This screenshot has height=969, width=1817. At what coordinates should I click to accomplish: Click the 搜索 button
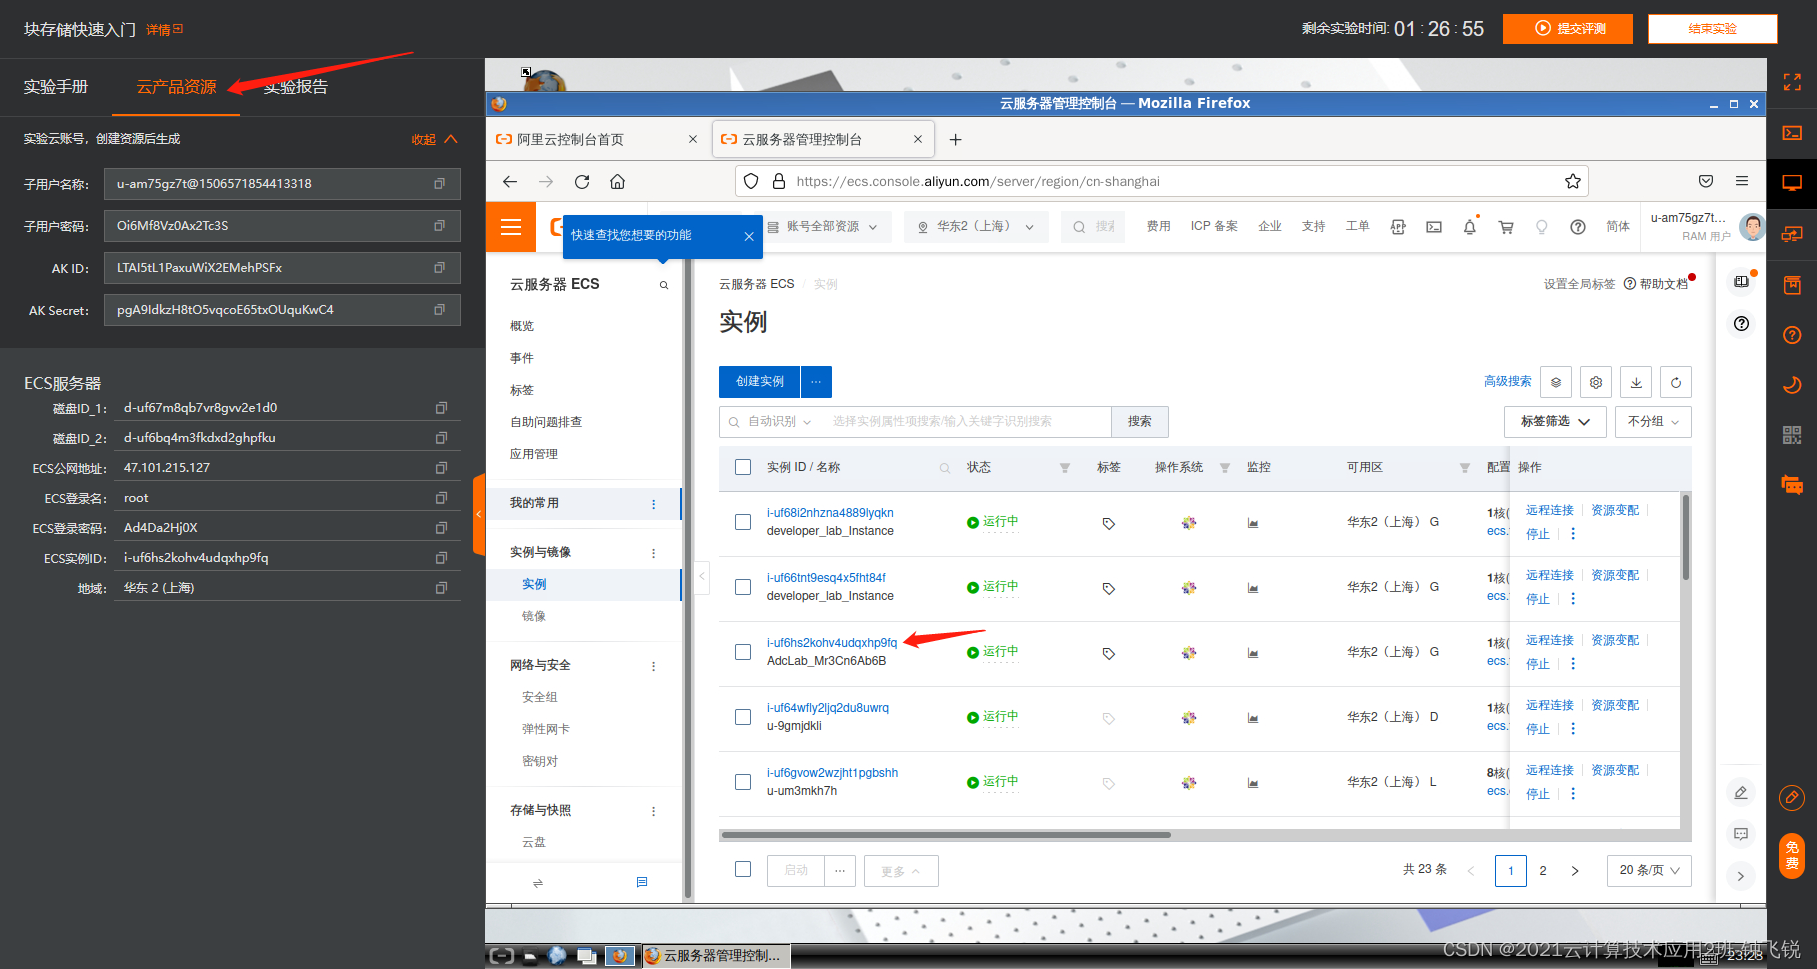tap(1140, 422)
